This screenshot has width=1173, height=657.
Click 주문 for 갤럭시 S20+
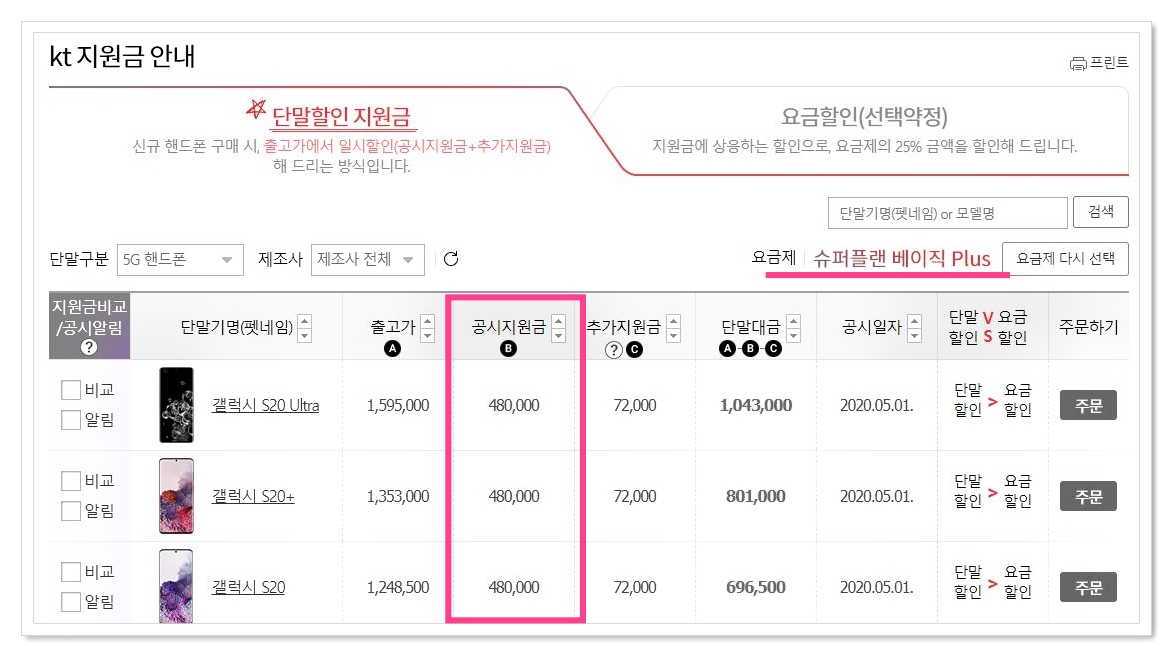[1088, 496]
